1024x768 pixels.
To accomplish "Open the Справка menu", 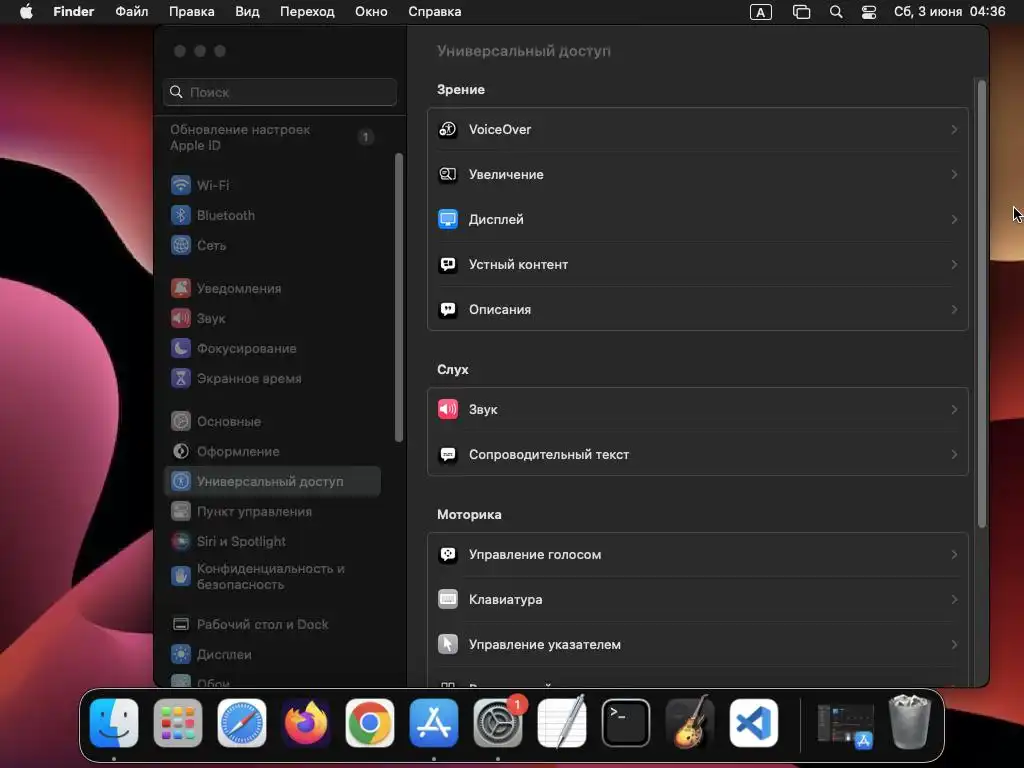I will (434, 12).
